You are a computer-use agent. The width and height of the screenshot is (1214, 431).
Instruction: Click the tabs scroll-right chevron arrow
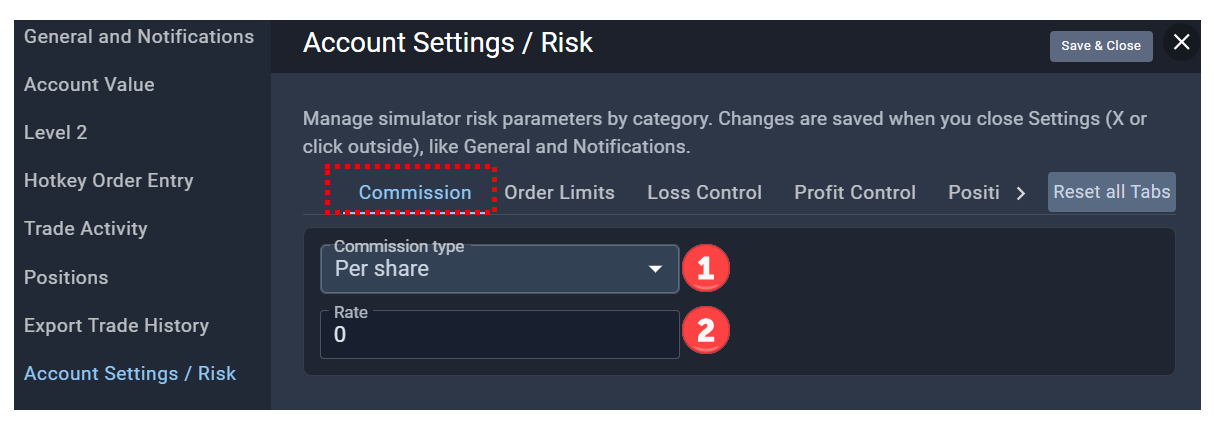[x=1020, y=193]
